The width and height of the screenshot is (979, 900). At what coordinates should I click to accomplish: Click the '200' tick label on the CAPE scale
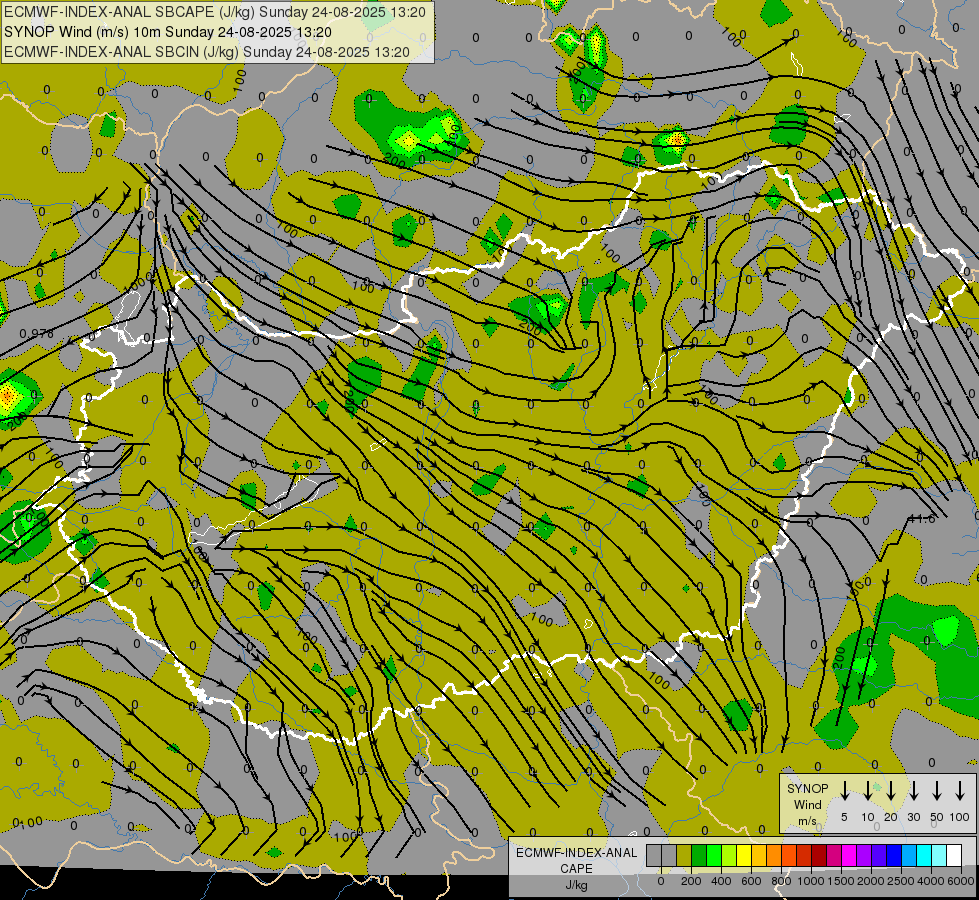coord(691,881)
